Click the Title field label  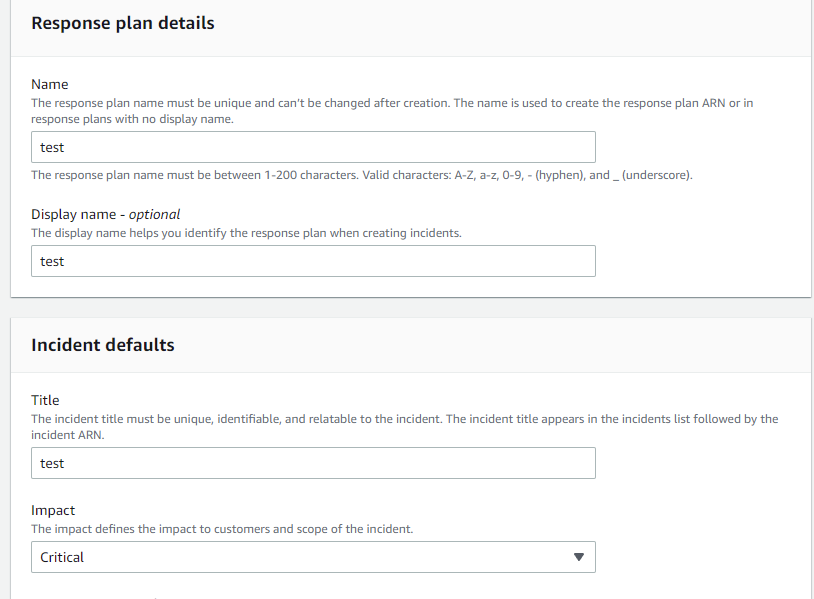point(45,400)
